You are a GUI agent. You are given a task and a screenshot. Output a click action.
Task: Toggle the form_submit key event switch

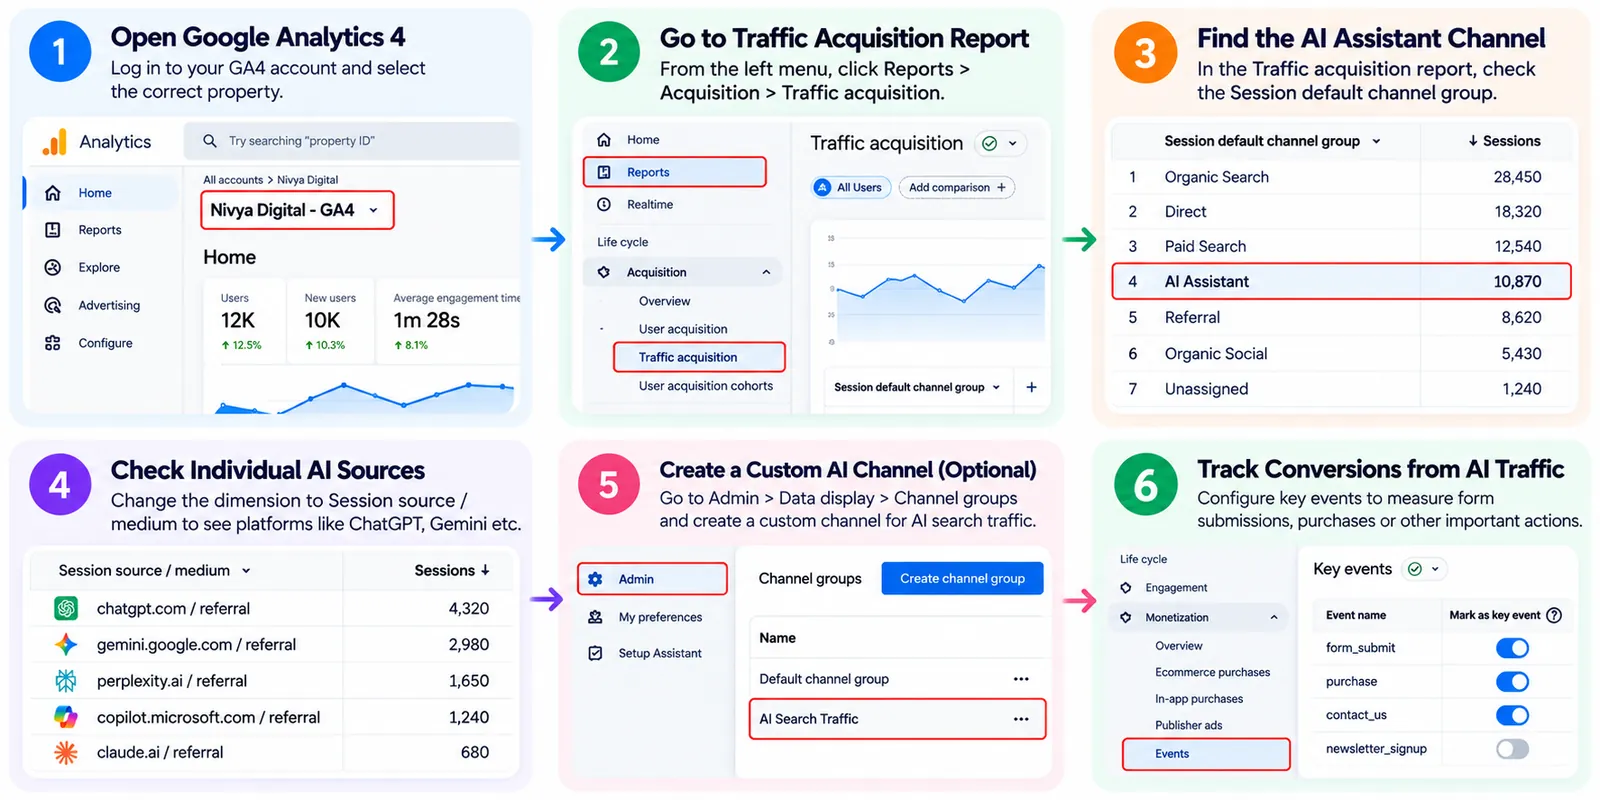click(1512, 648)
